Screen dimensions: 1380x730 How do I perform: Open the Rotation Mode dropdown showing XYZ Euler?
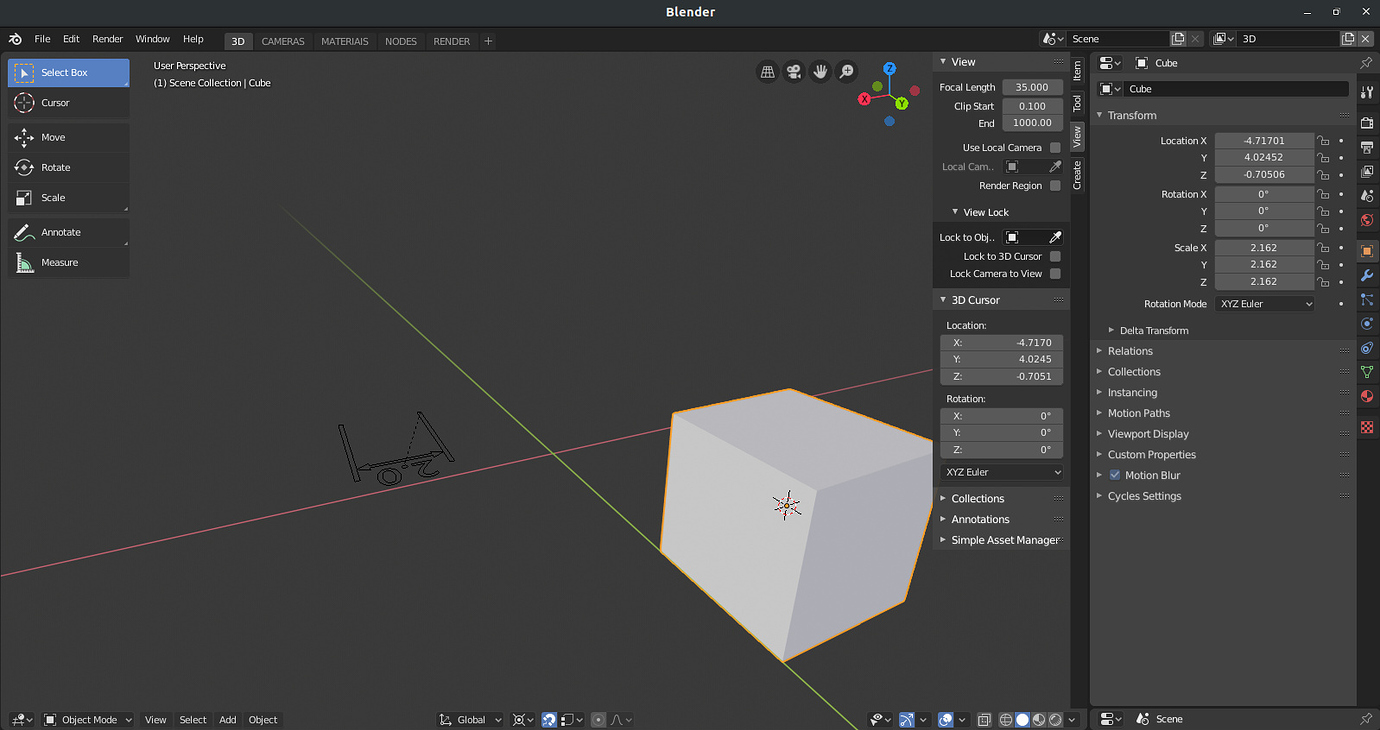[x=1264, y=303]
